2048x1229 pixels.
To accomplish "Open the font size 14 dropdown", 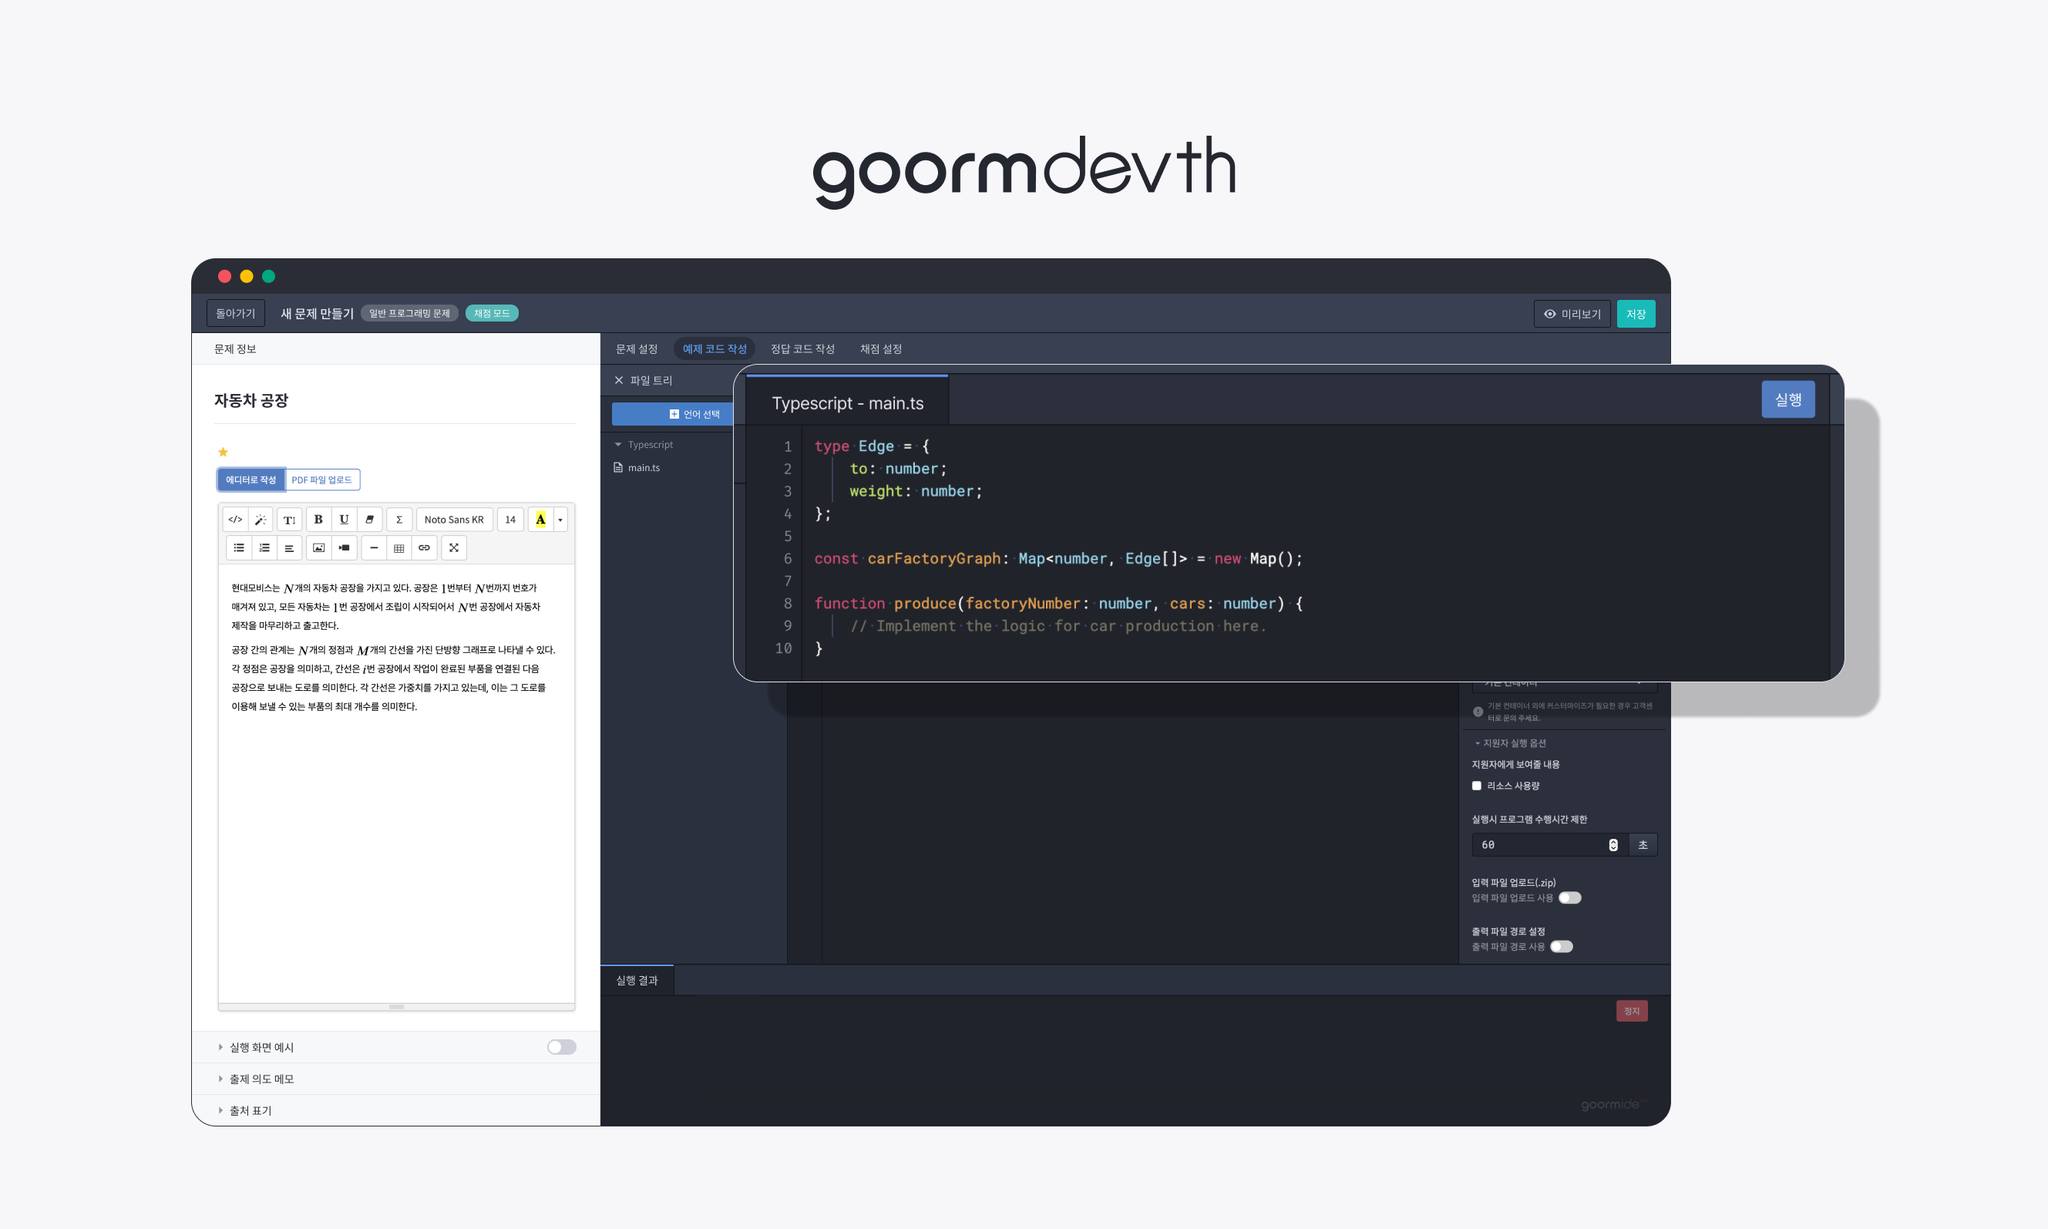I will [510, 520].
